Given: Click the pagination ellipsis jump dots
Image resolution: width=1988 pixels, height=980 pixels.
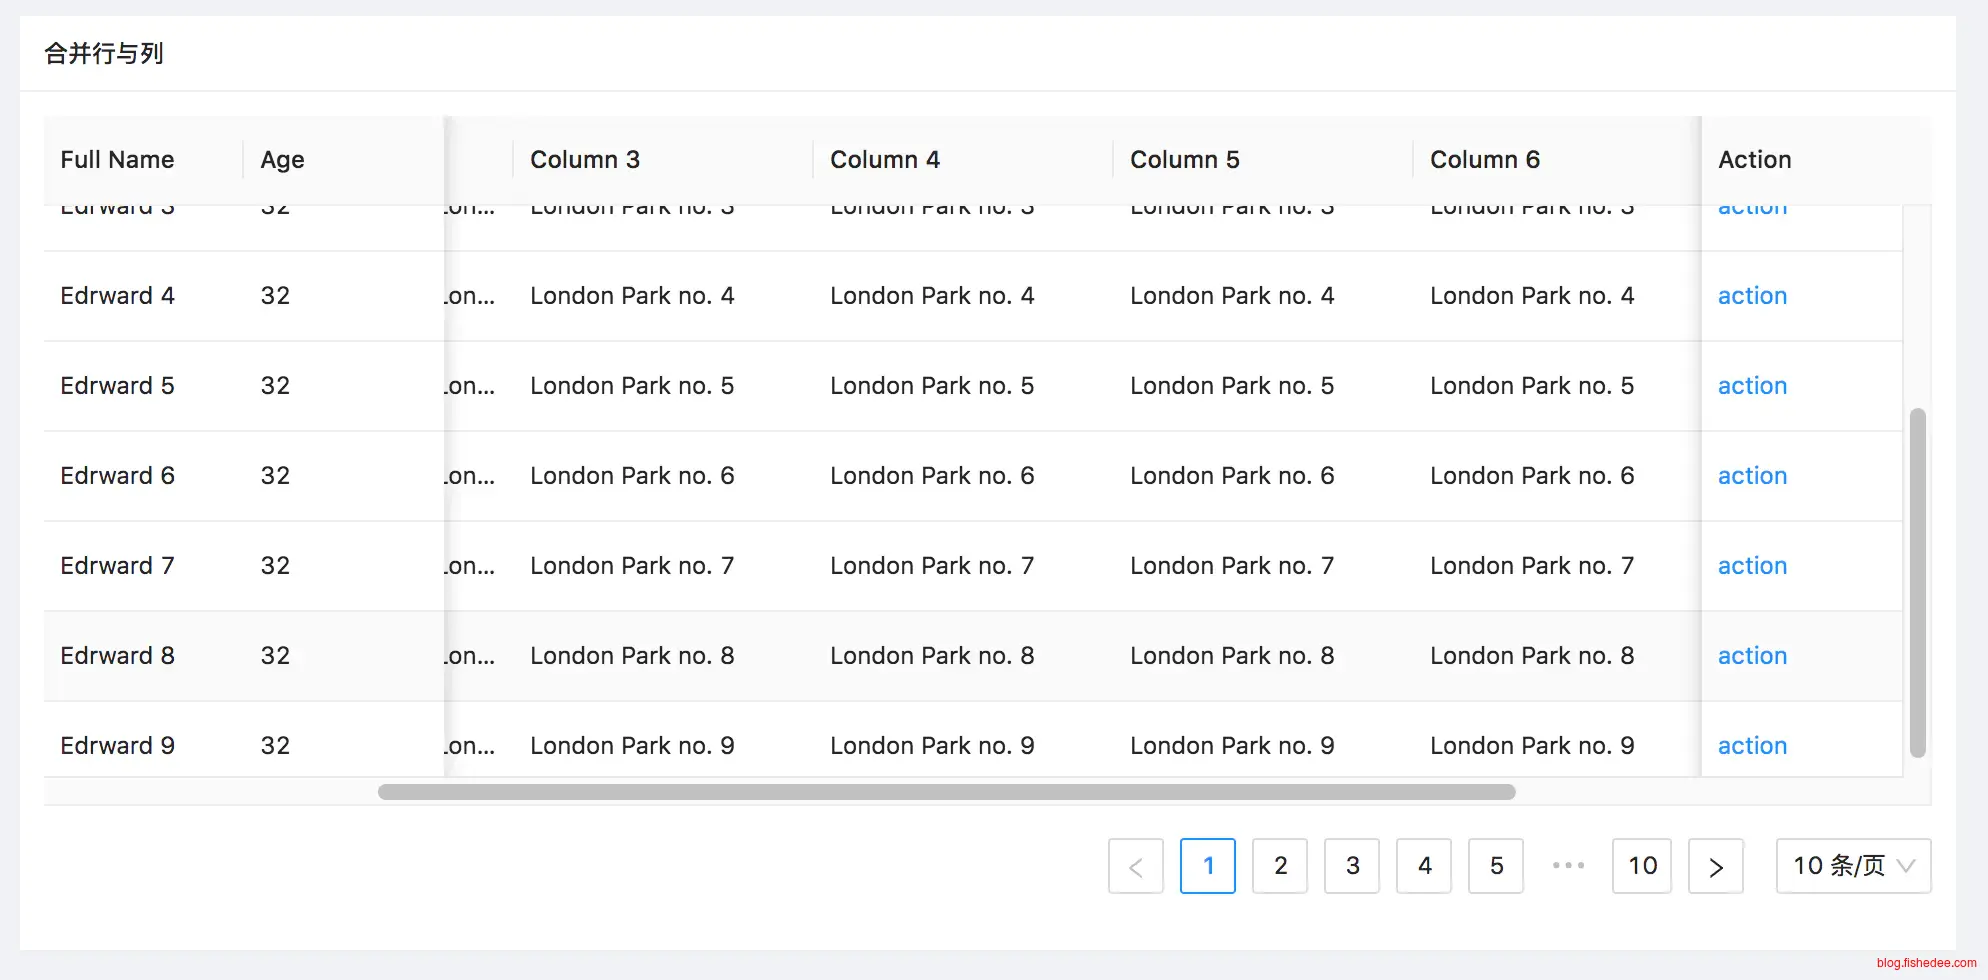Looking at the screenshot, I should click(1568, 866).
